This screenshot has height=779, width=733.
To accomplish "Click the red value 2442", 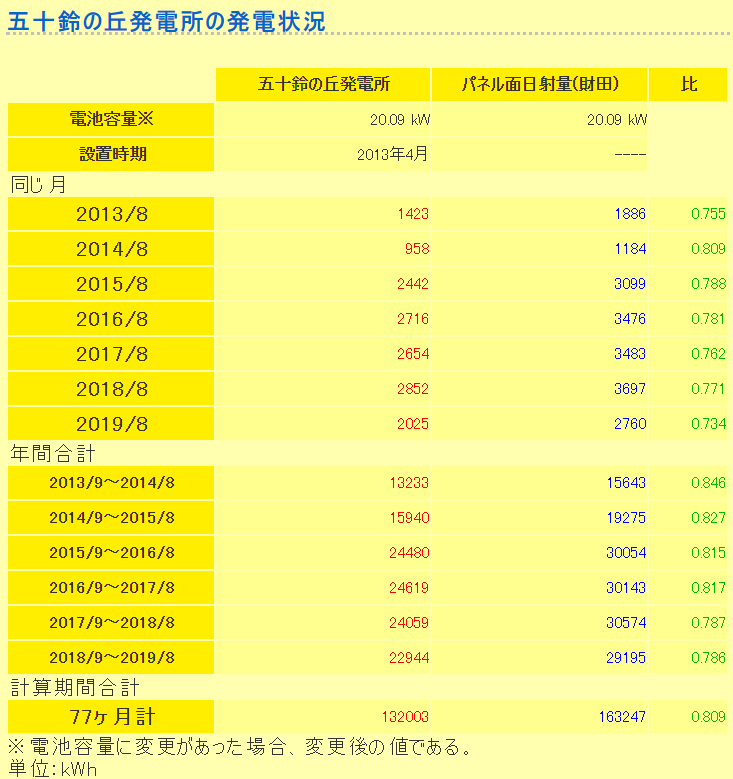I will (413, 284).
